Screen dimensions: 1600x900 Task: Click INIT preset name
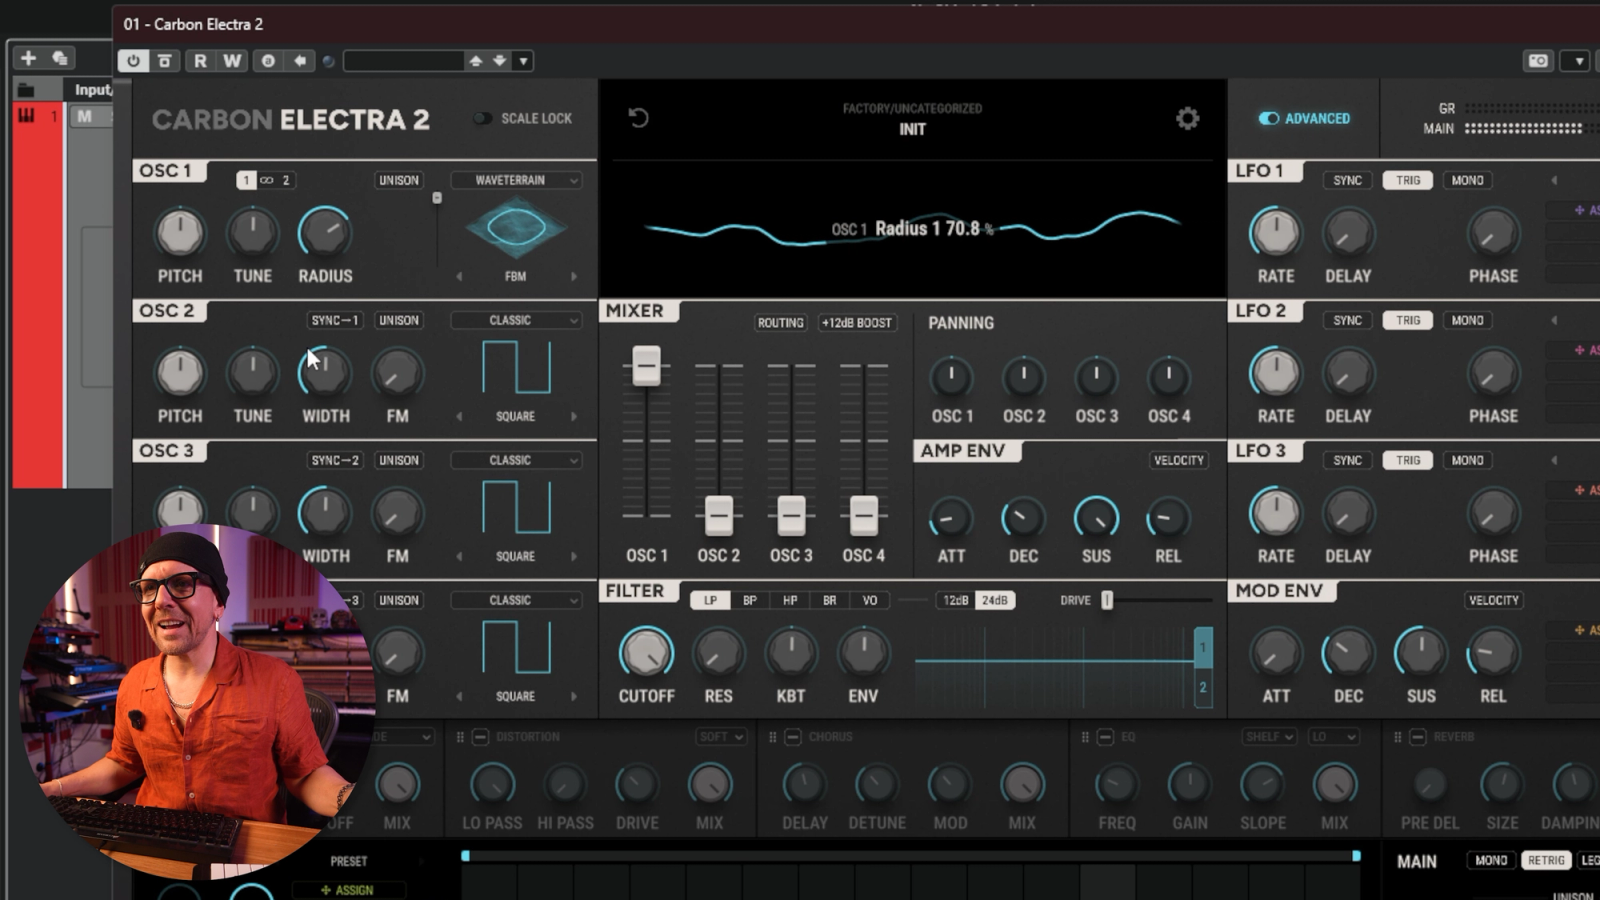[912, 129]
